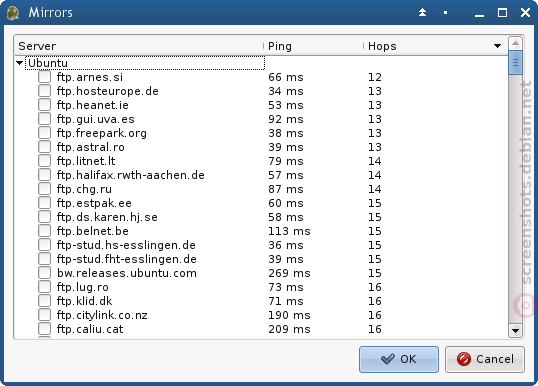Enable the ftp.hosteurope.de mirror checkbox
Viewport: 538px width, 386px height.
point(45,91)
